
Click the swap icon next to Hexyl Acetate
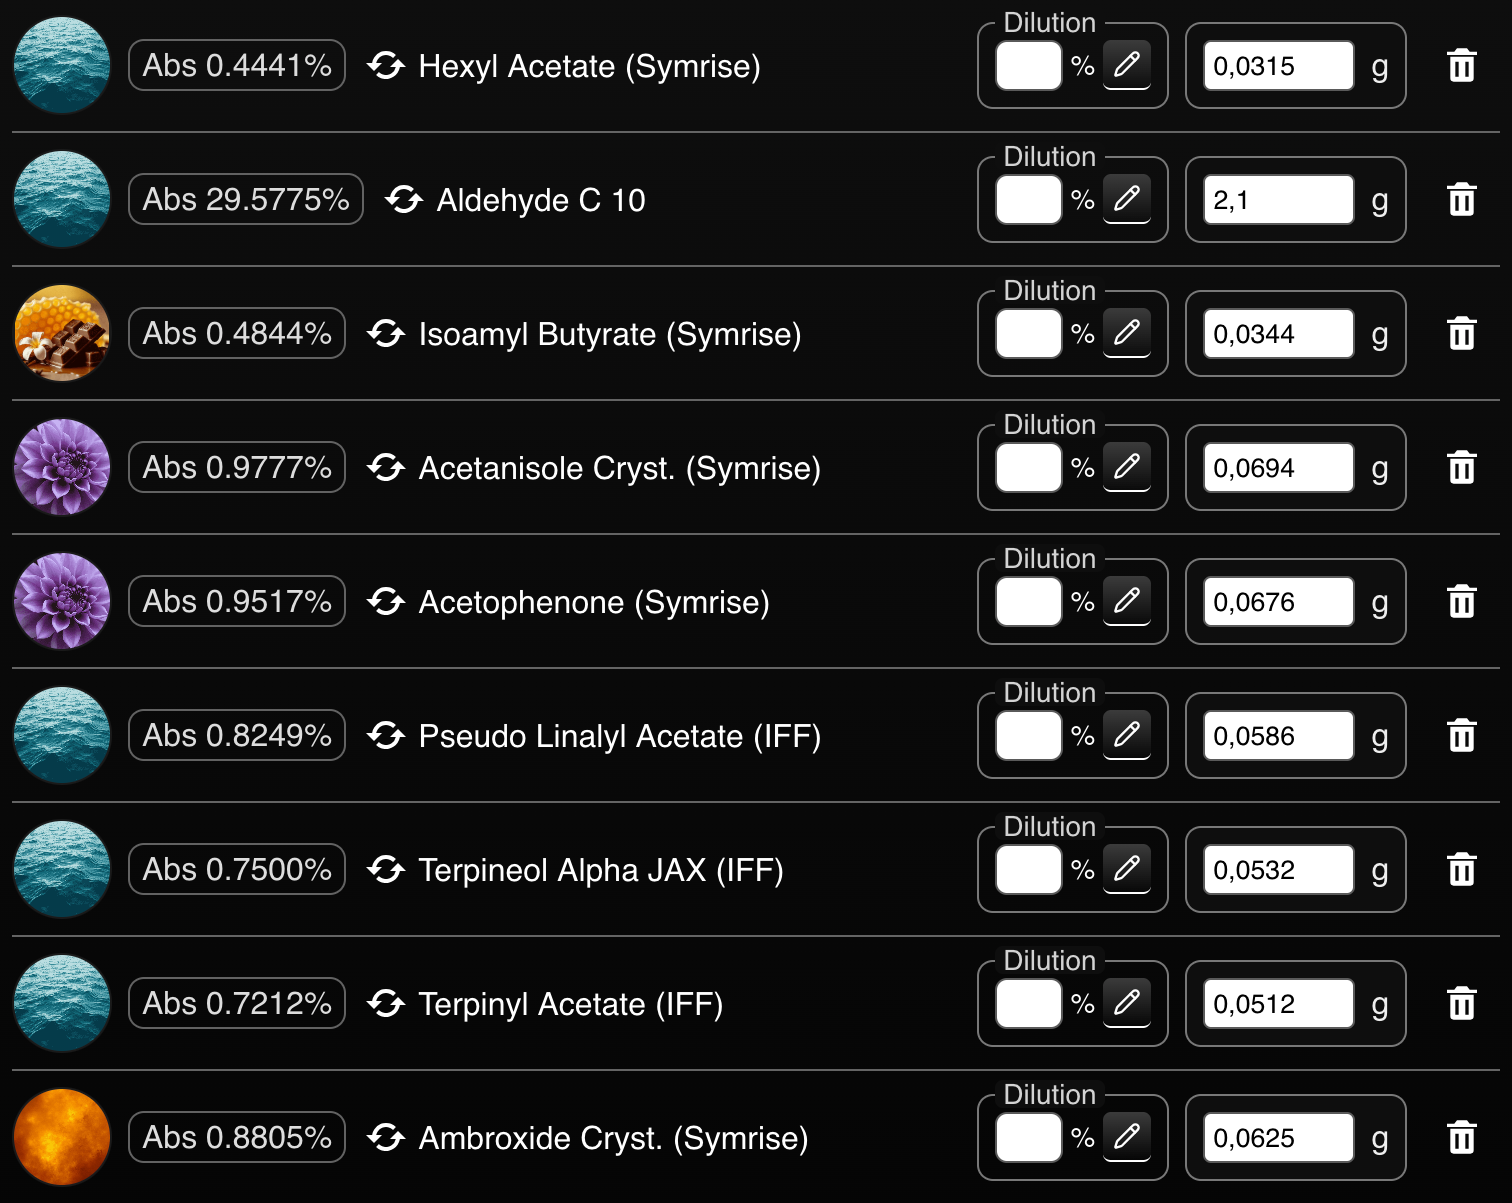(386, 66)
